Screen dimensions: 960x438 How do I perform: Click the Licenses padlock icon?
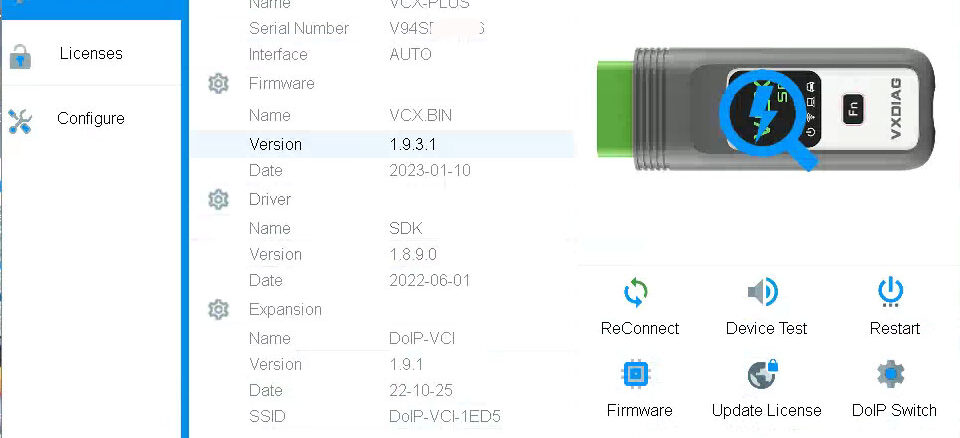click(x=20, y=56)
